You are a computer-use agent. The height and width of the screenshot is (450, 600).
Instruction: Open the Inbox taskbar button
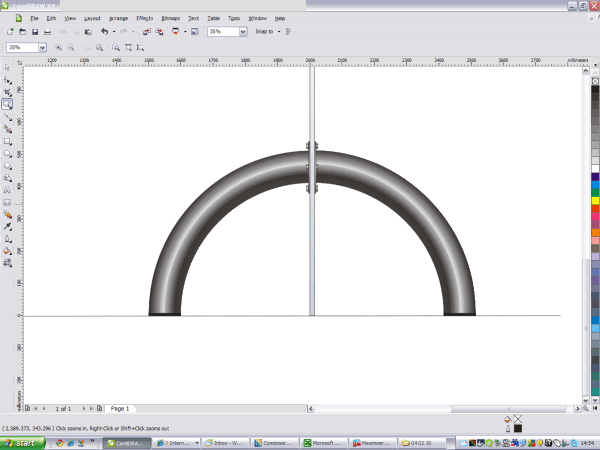[228, 442]
